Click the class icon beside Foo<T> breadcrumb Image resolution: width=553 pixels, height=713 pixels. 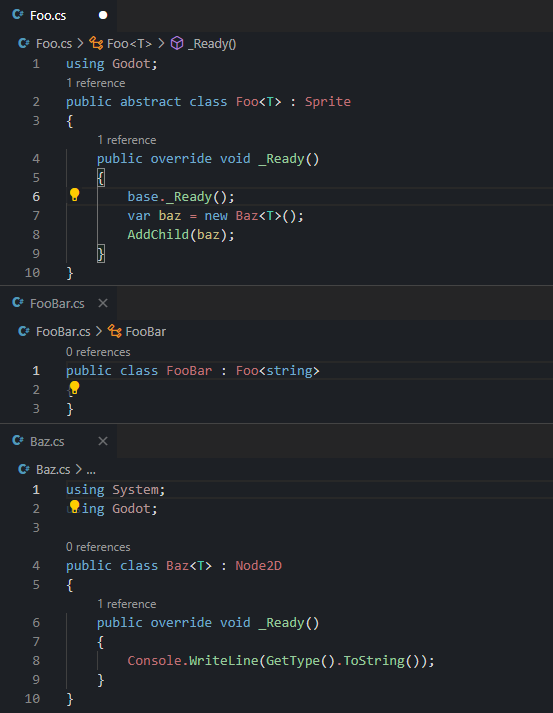tap(96, 43)
